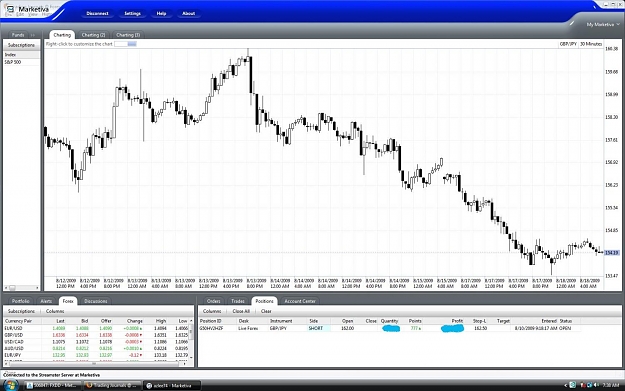Select the Forex tab
This screenshot has height=391, width=625.
pyautogui.click(x=68, y=301)
